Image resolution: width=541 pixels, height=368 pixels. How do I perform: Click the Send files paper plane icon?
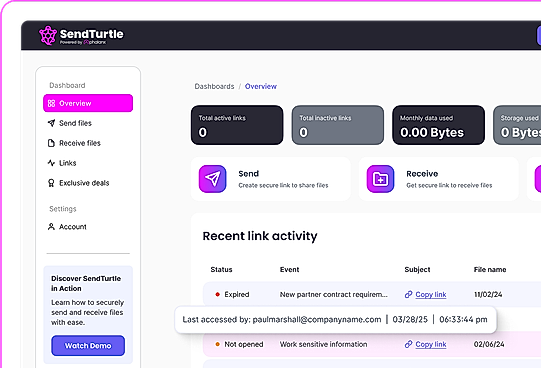pyautogui.click(x=51, y=123)
